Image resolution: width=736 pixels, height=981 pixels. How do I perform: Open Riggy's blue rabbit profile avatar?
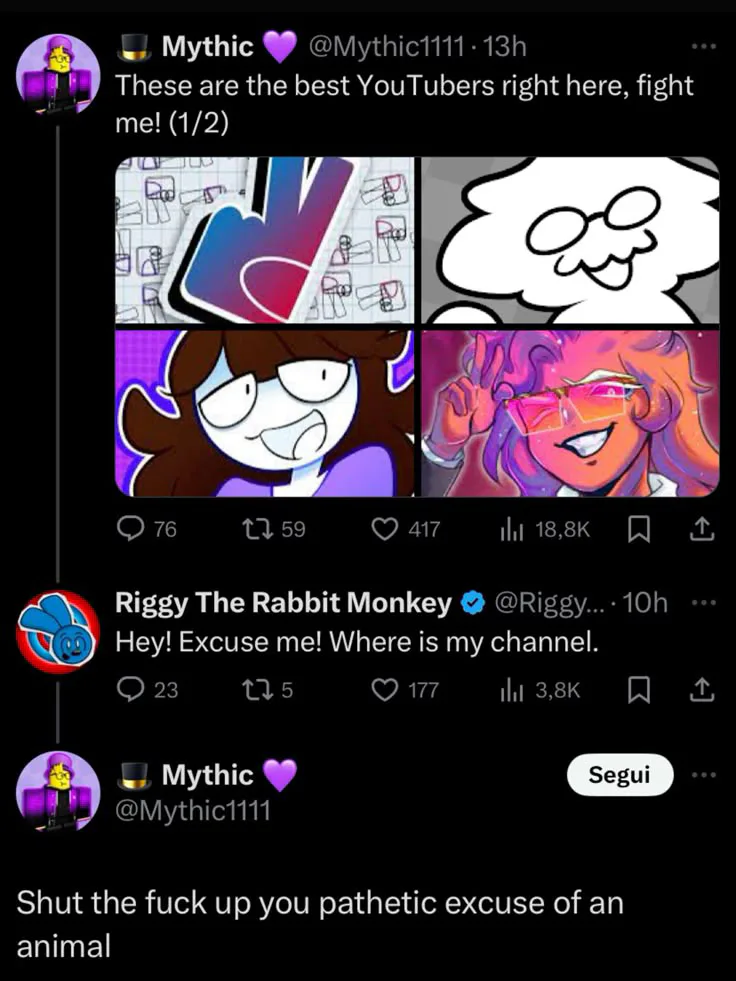tap(58, 631)
